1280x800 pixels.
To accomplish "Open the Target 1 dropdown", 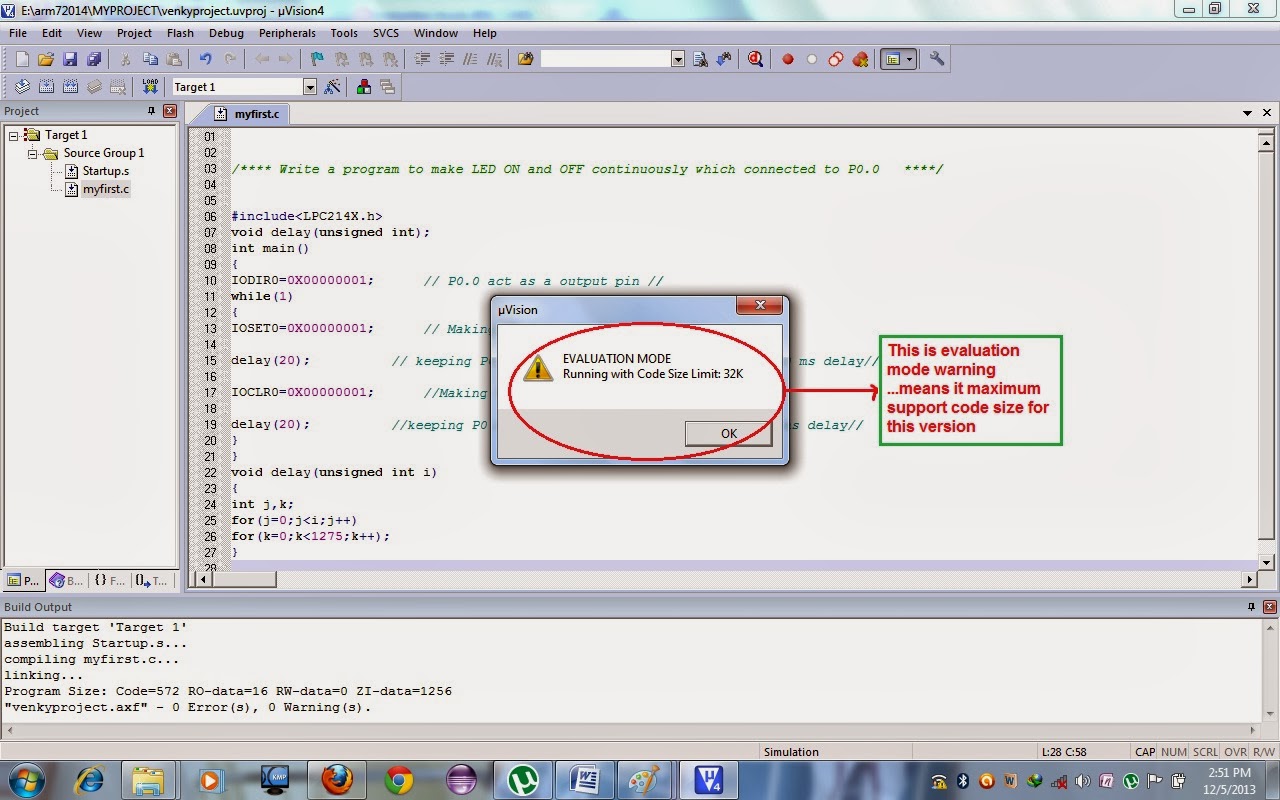I will pyautogui.click(x=310, y=87).
